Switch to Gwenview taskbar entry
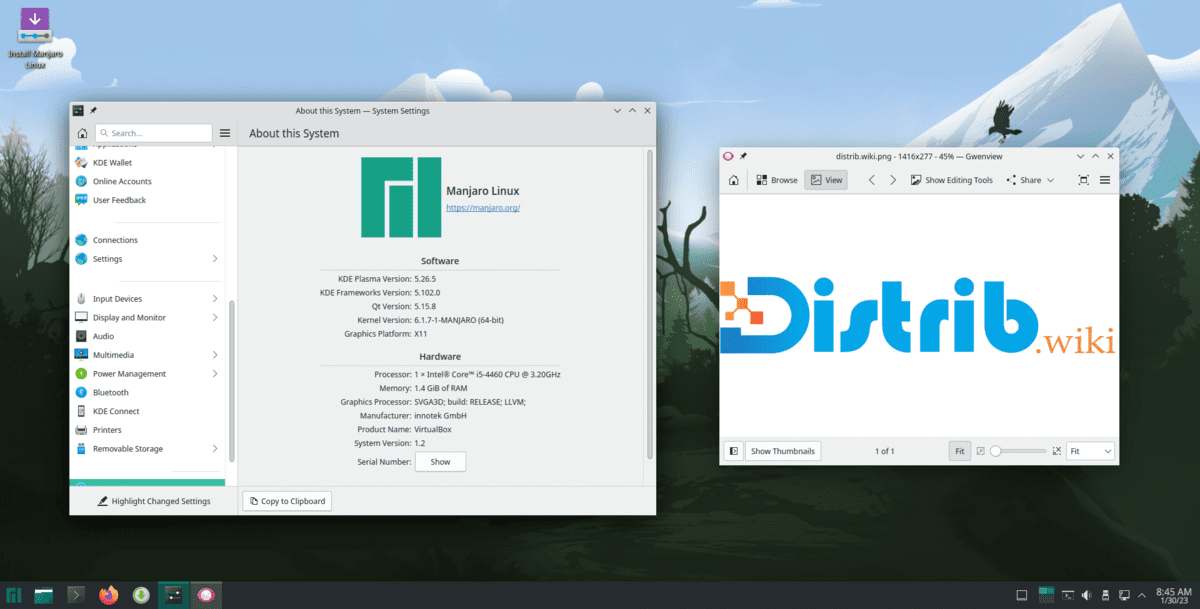This screenshot has width=1200, height=609. (206, 595)
